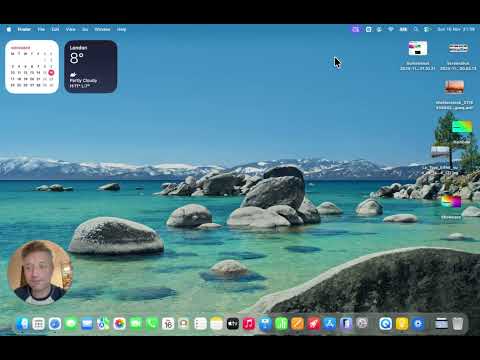Screen dimensions: 480x360
Task: Open the Photos app in dock
Action: [119, 324]
